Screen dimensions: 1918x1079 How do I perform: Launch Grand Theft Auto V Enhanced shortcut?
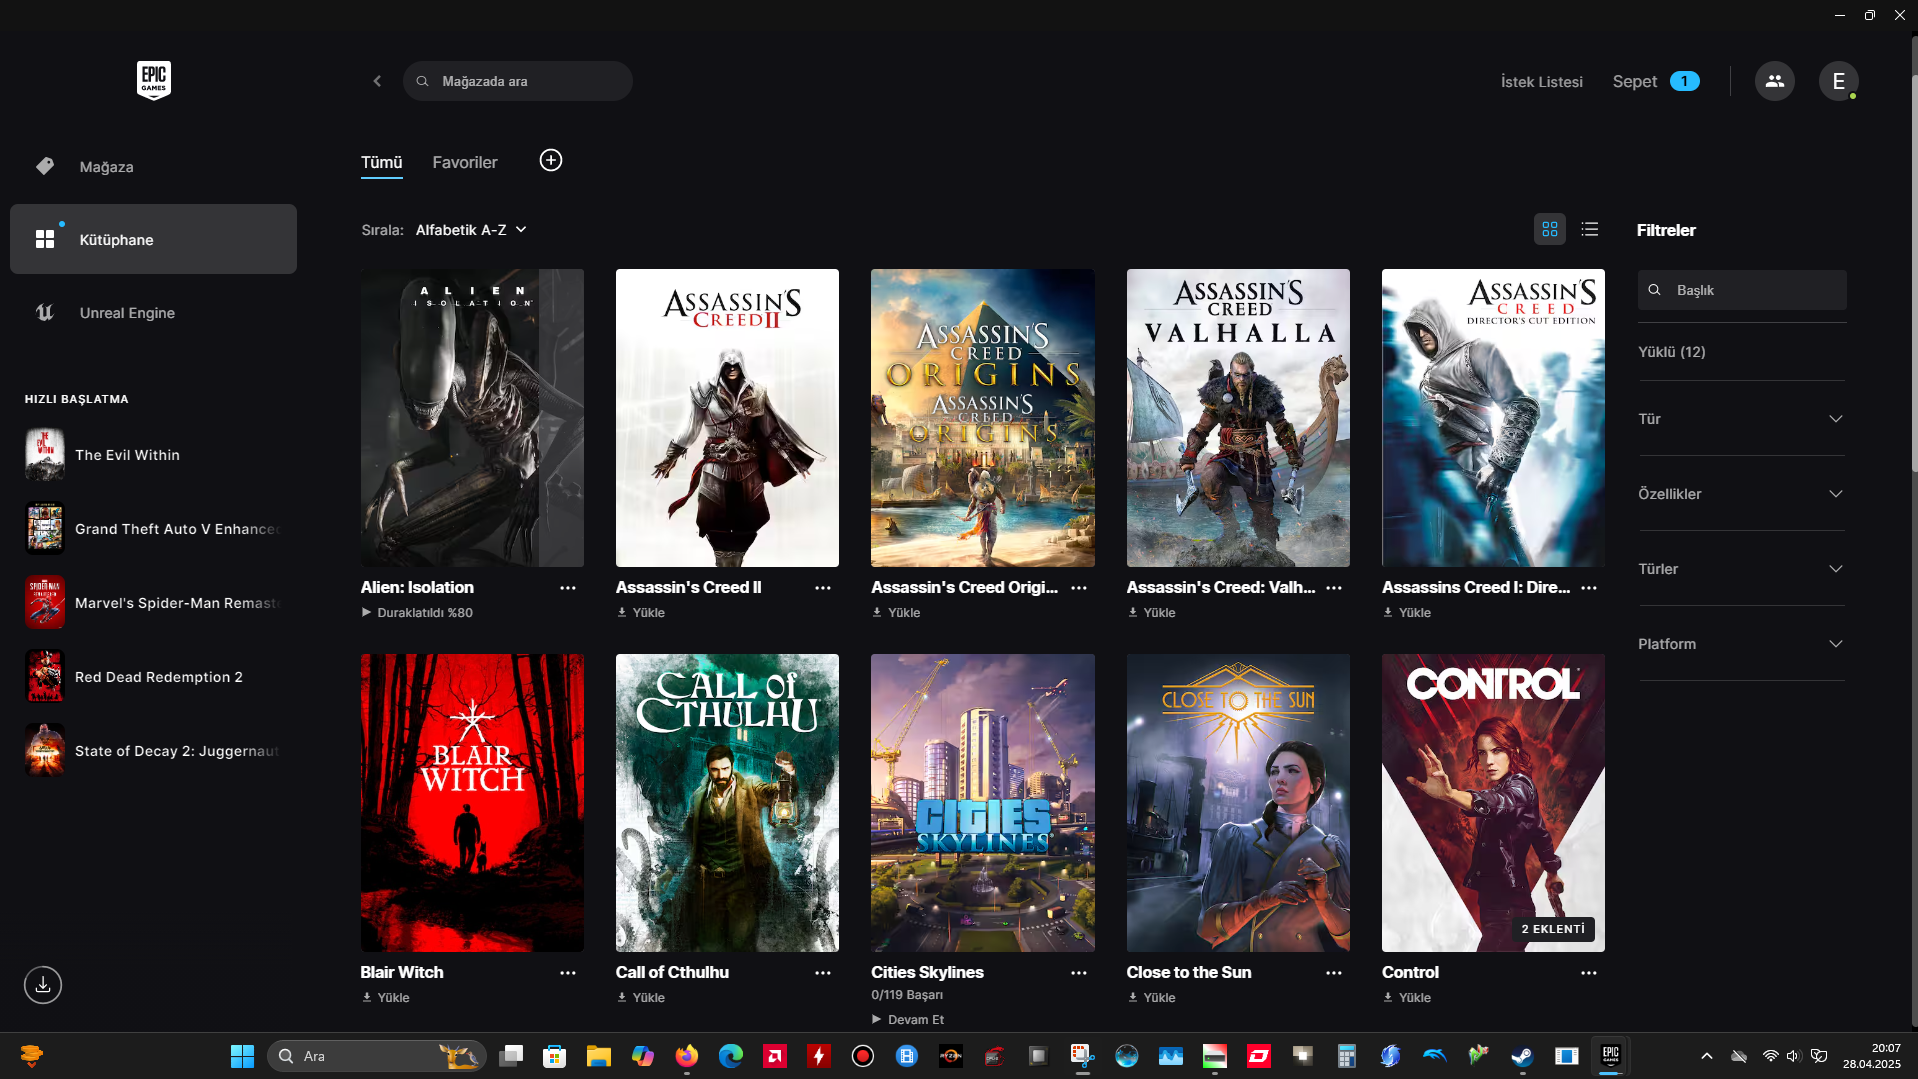(153, 529)
